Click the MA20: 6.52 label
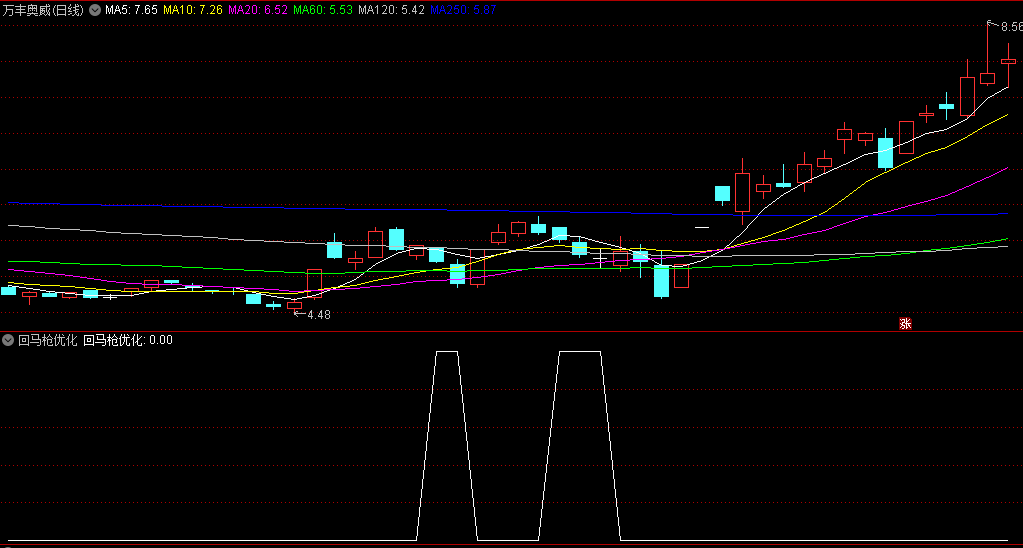Image resolution: width=1023 pixels, height=548 pixels. [x=259, y=10]
